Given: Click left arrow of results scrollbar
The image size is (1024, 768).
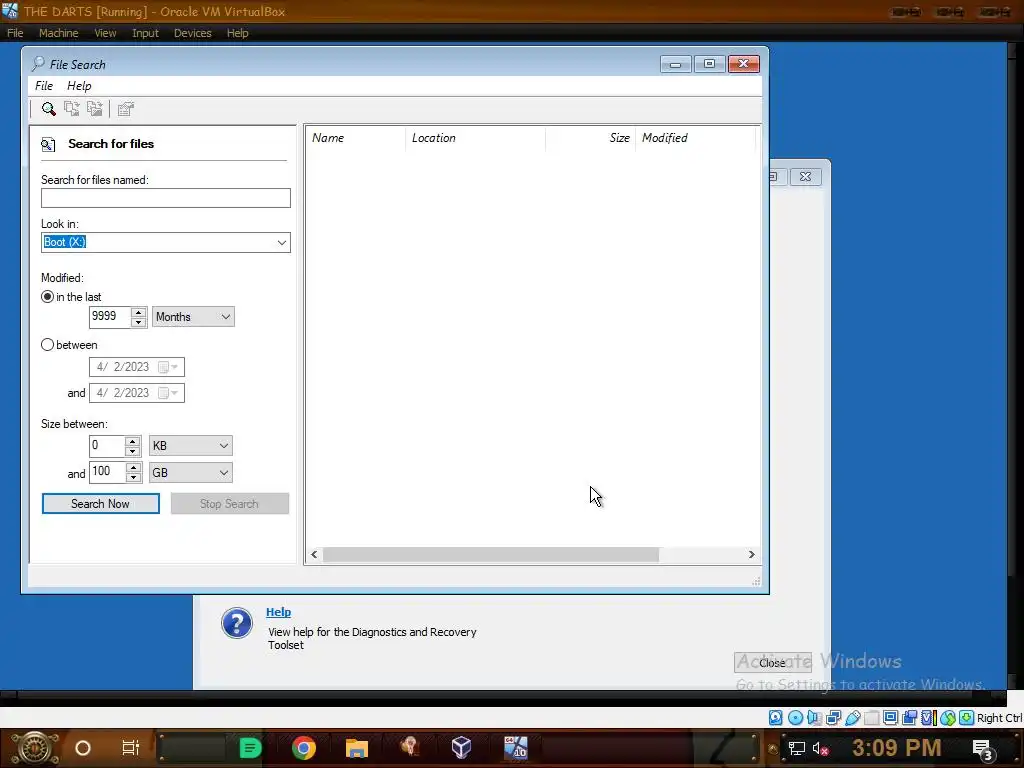Looking at the screenshot, I should click(x=314, y=554).
